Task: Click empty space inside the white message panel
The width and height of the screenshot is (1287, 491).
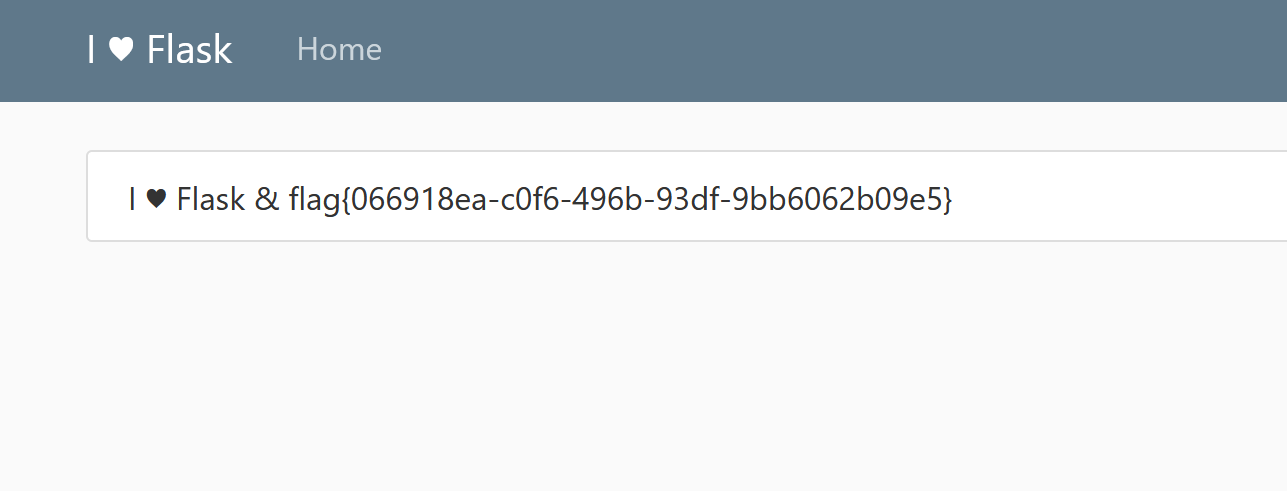Action: pyautogui.click(x=1120, y=197)
